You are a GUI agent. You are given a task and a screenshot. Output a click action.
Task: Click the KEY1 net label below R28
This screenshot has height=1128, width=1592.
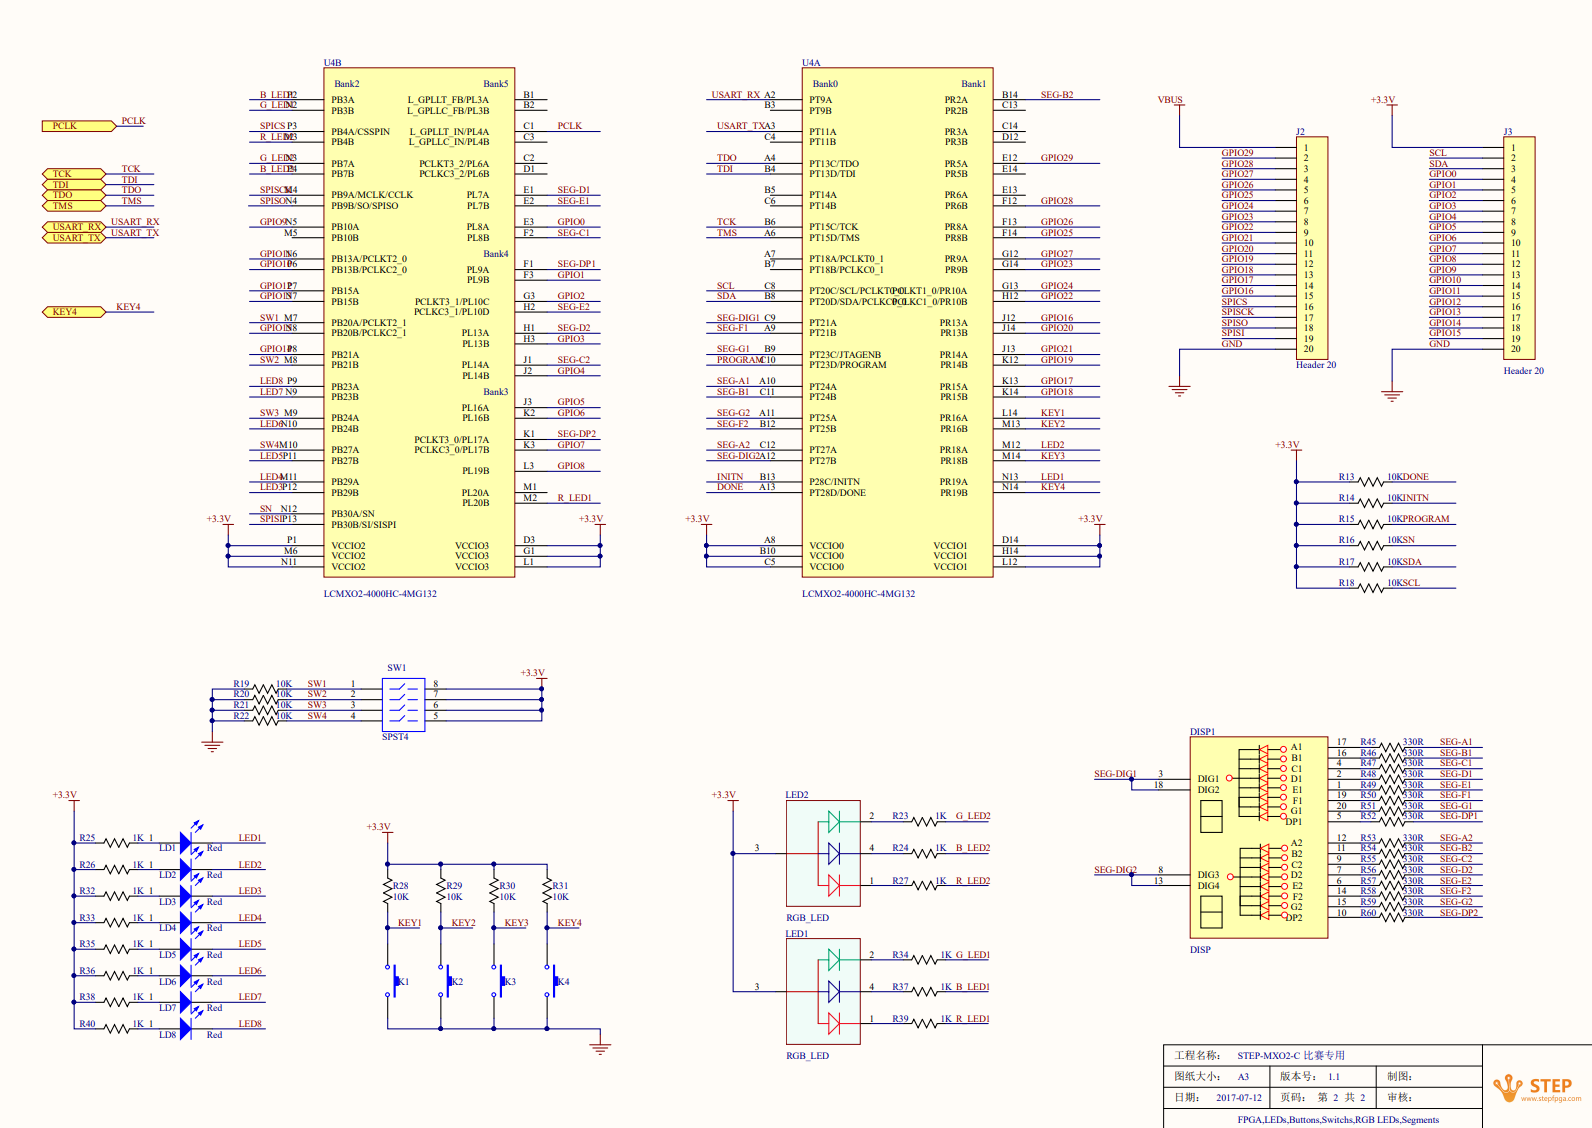pos(410,923)
